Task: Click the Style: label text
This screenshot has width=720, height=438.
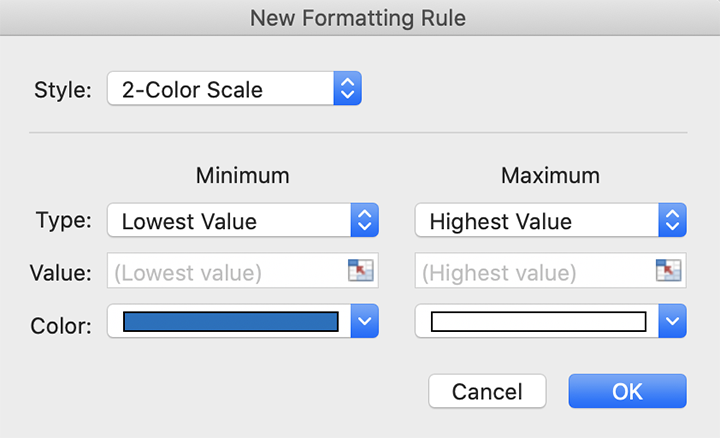Action: tap(63, 90)
